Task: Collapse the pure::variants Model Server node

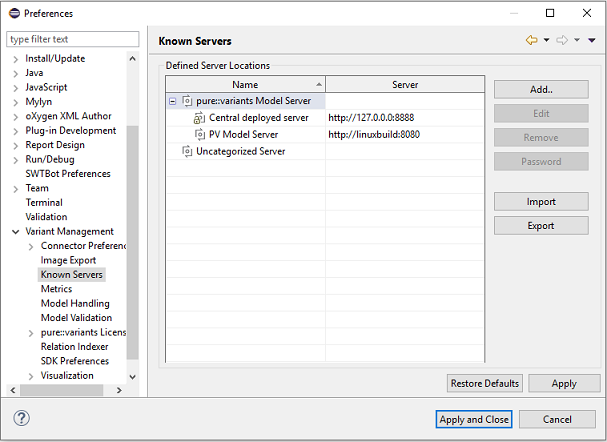Action: [173, 101]
